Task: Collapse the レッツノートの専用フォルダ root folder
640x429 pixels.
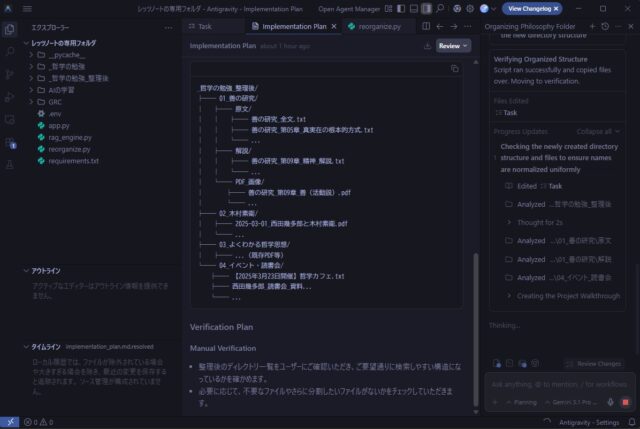Action: point(63,43)
